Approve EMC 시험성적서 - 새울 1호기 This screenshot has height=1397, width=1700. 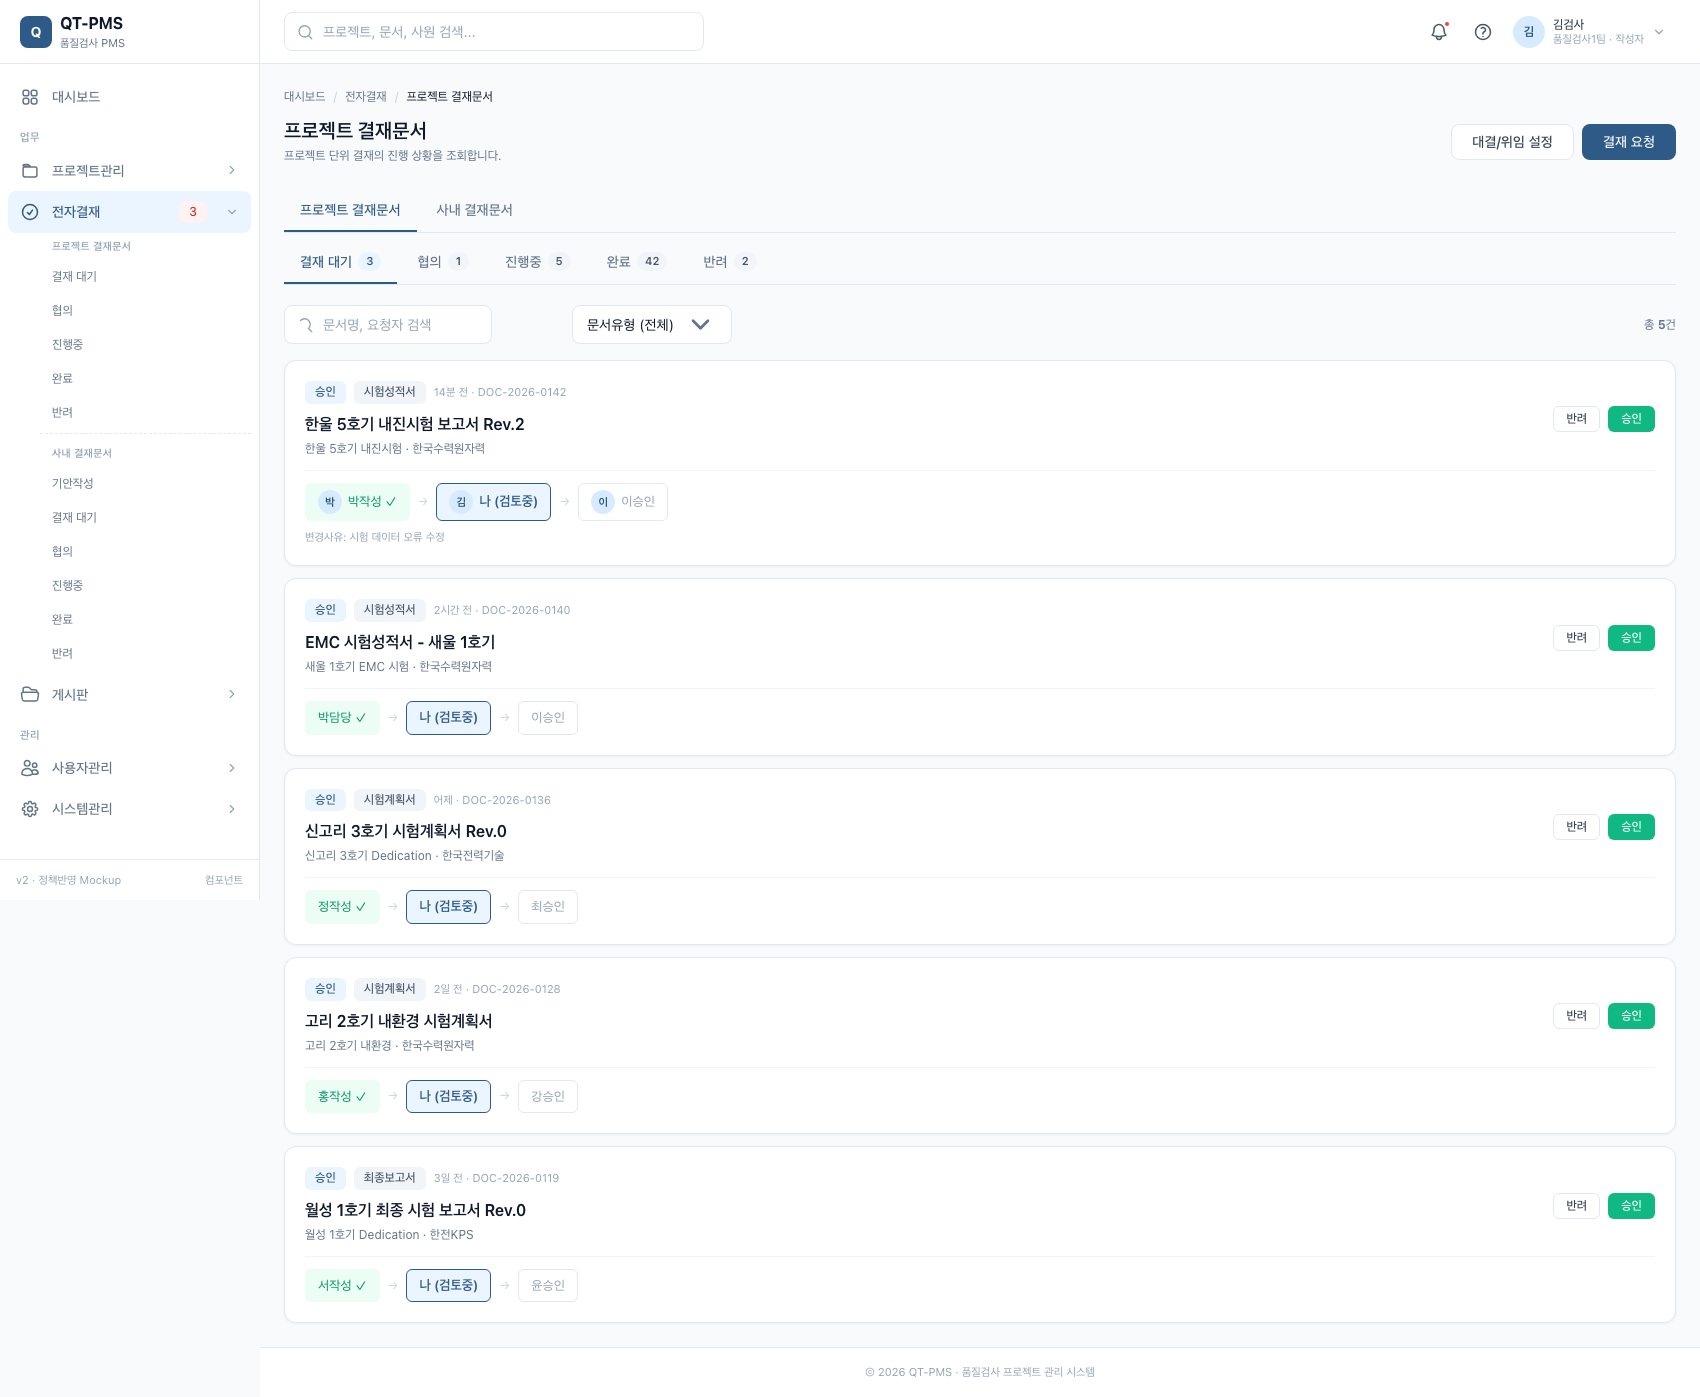pyautogui.click(x=1631, y=638)
